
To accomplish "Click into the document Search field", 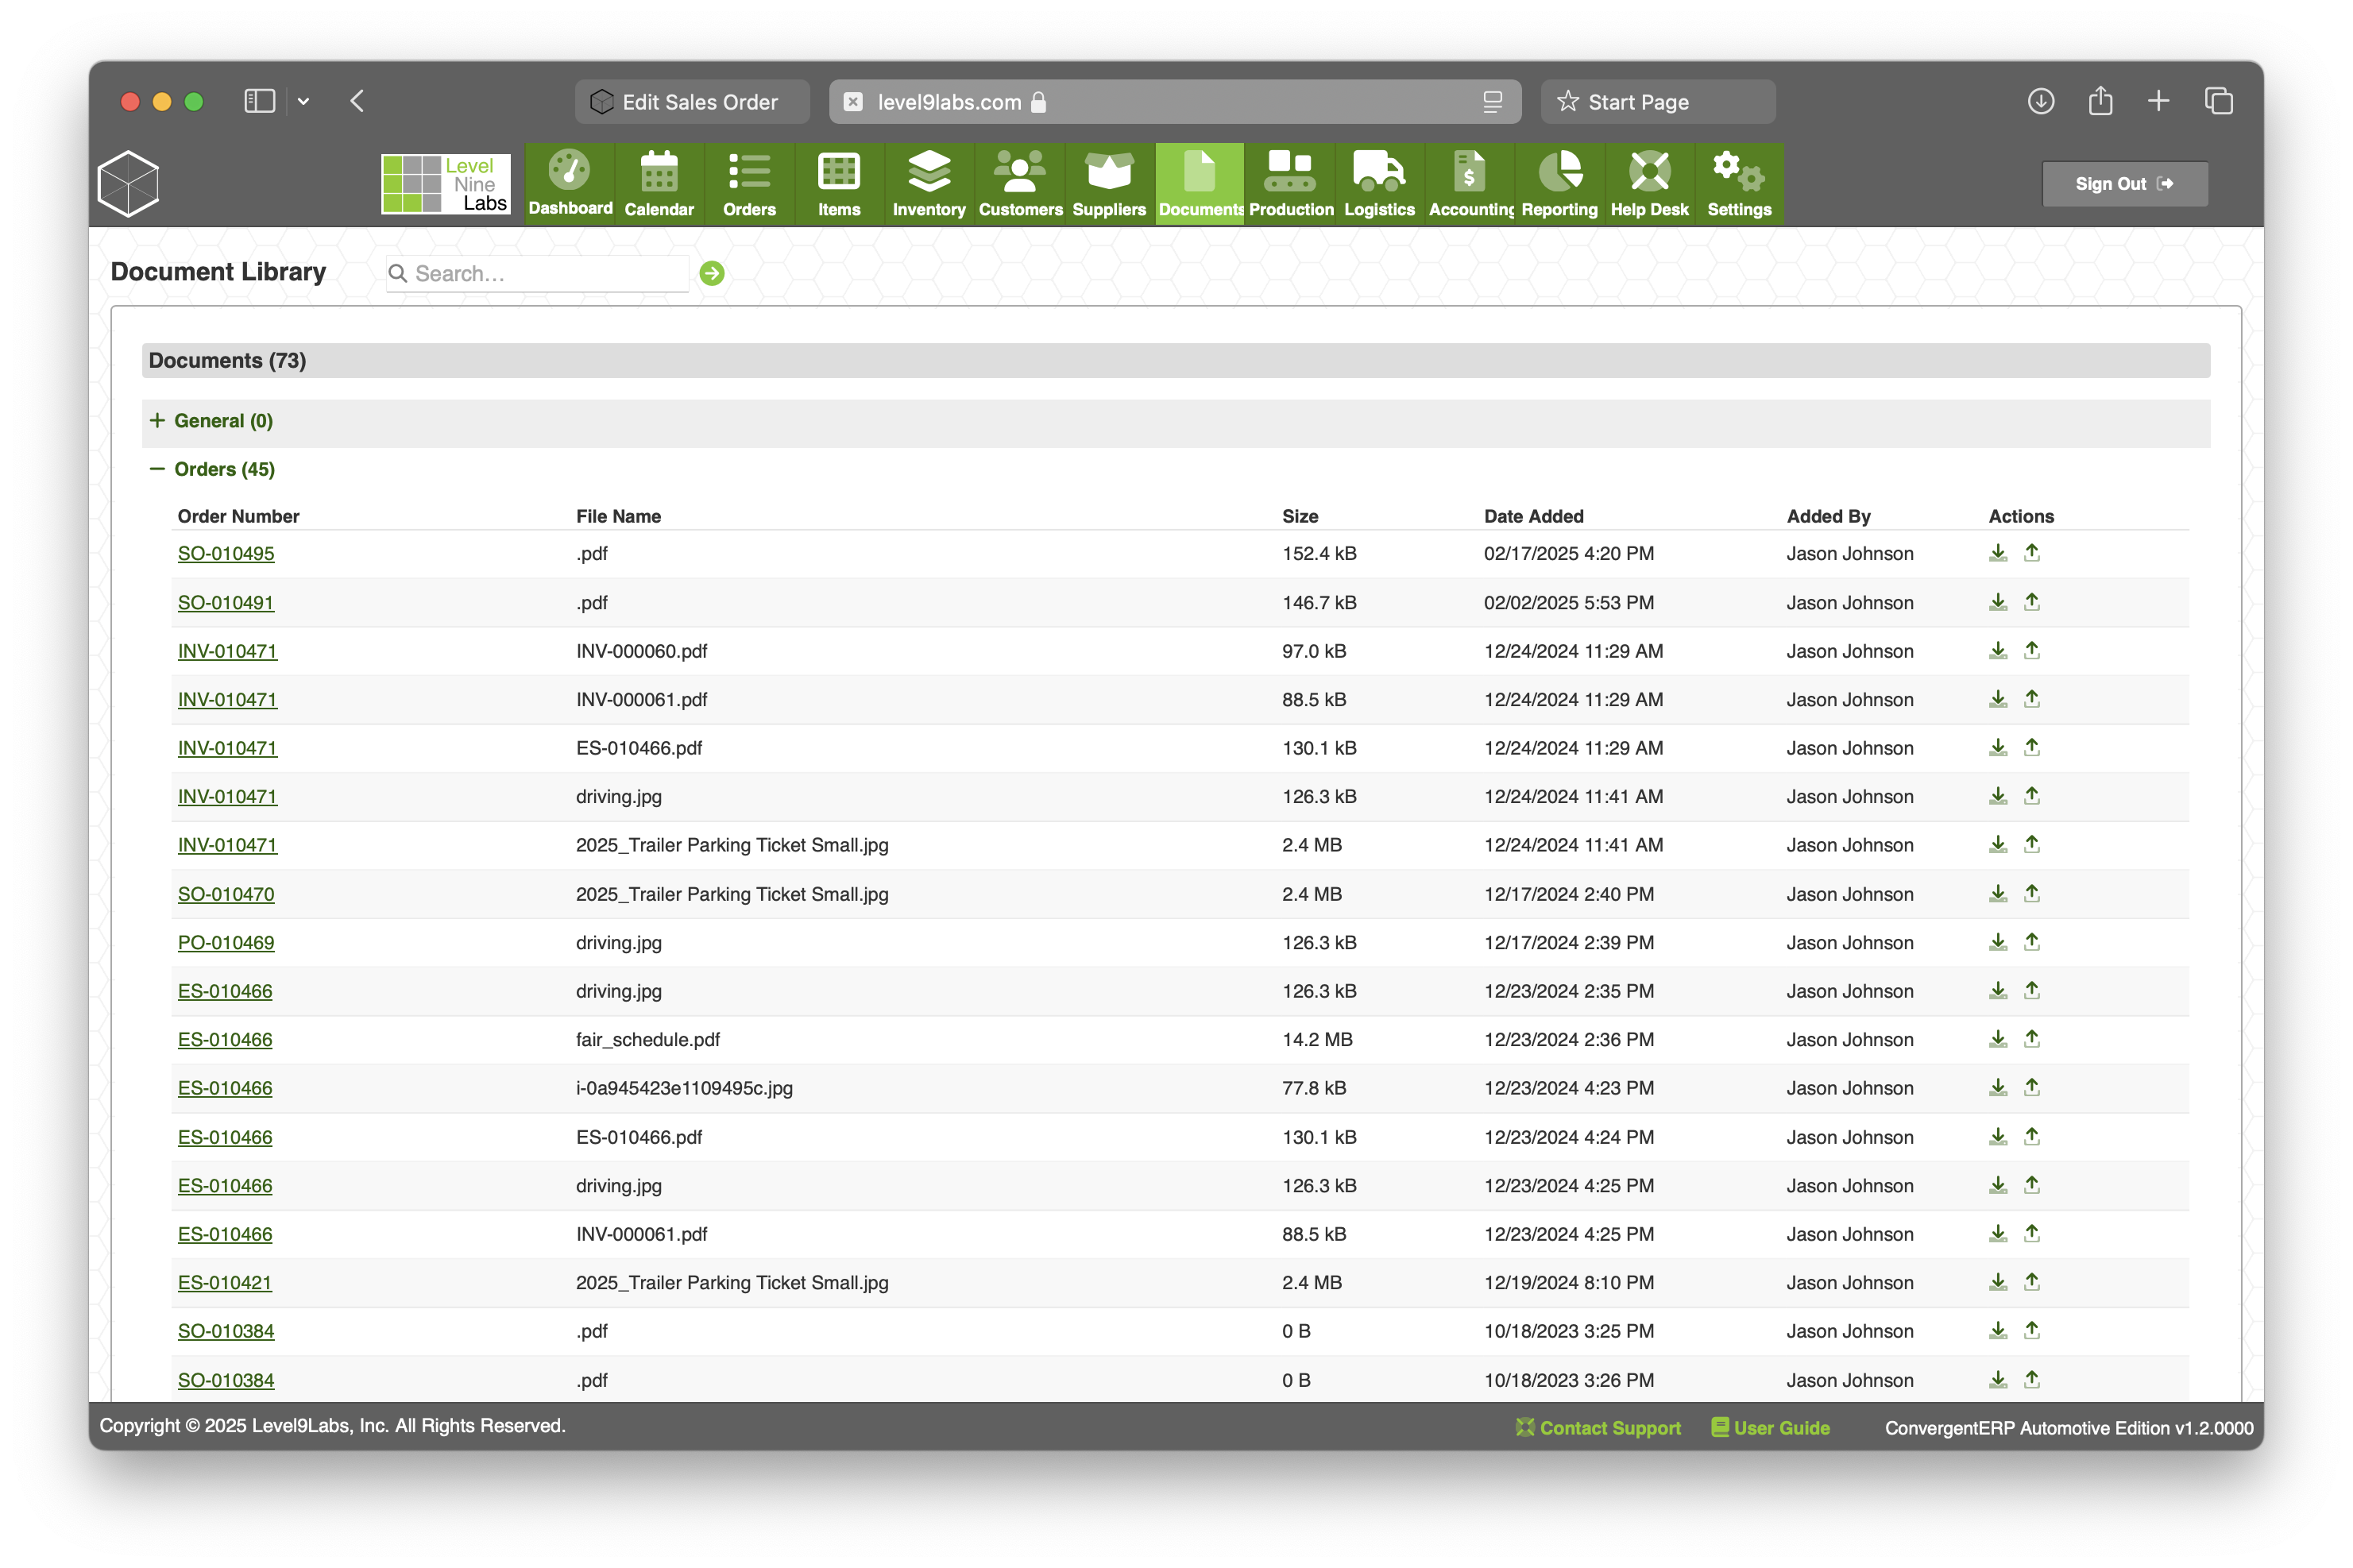I will point(538,273).
